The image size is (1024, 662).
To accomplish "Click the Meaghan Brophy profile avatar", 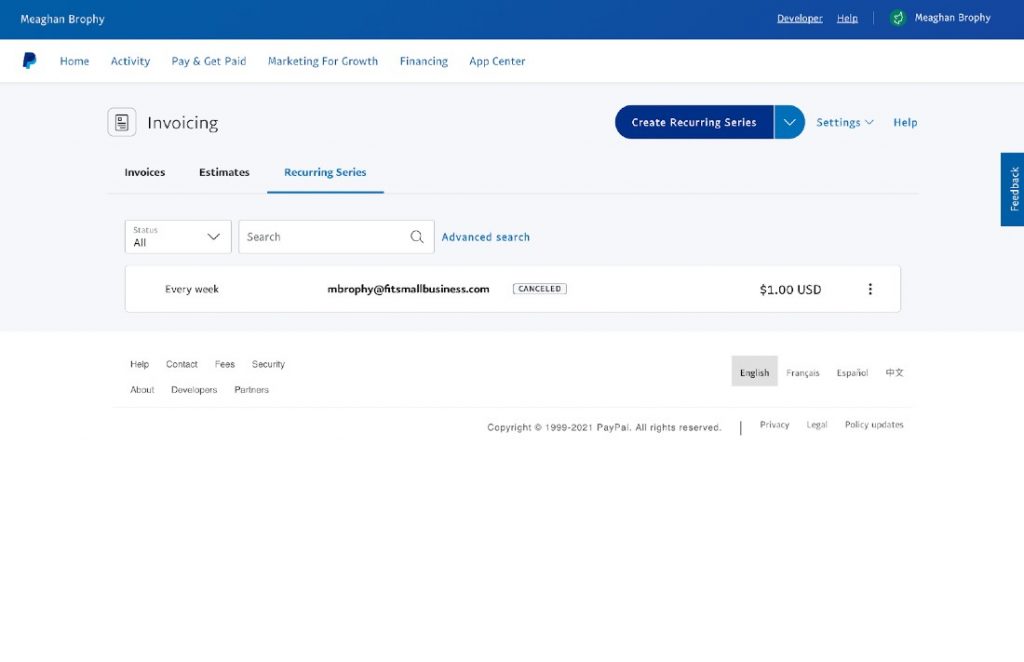I will pos(897,17).
